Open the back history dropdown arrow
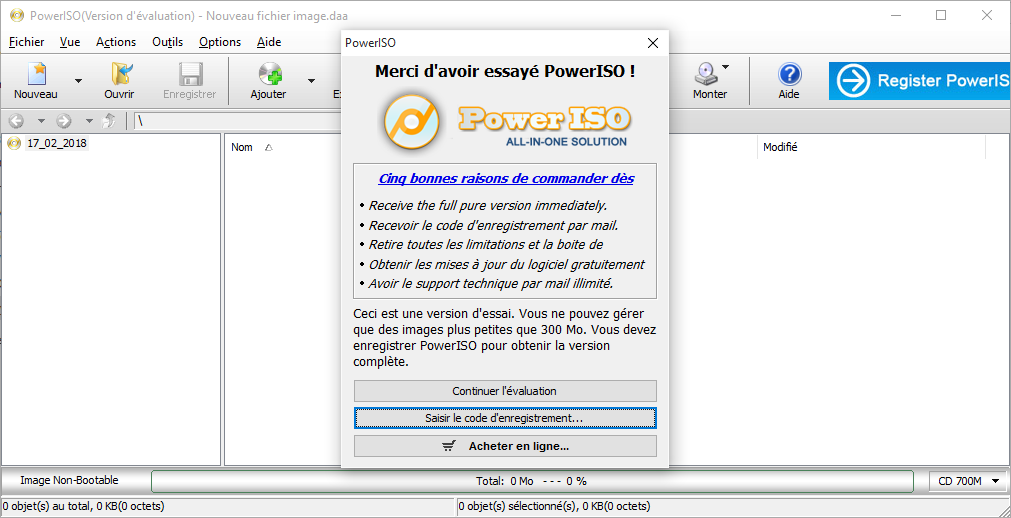 tap(41, 121)
